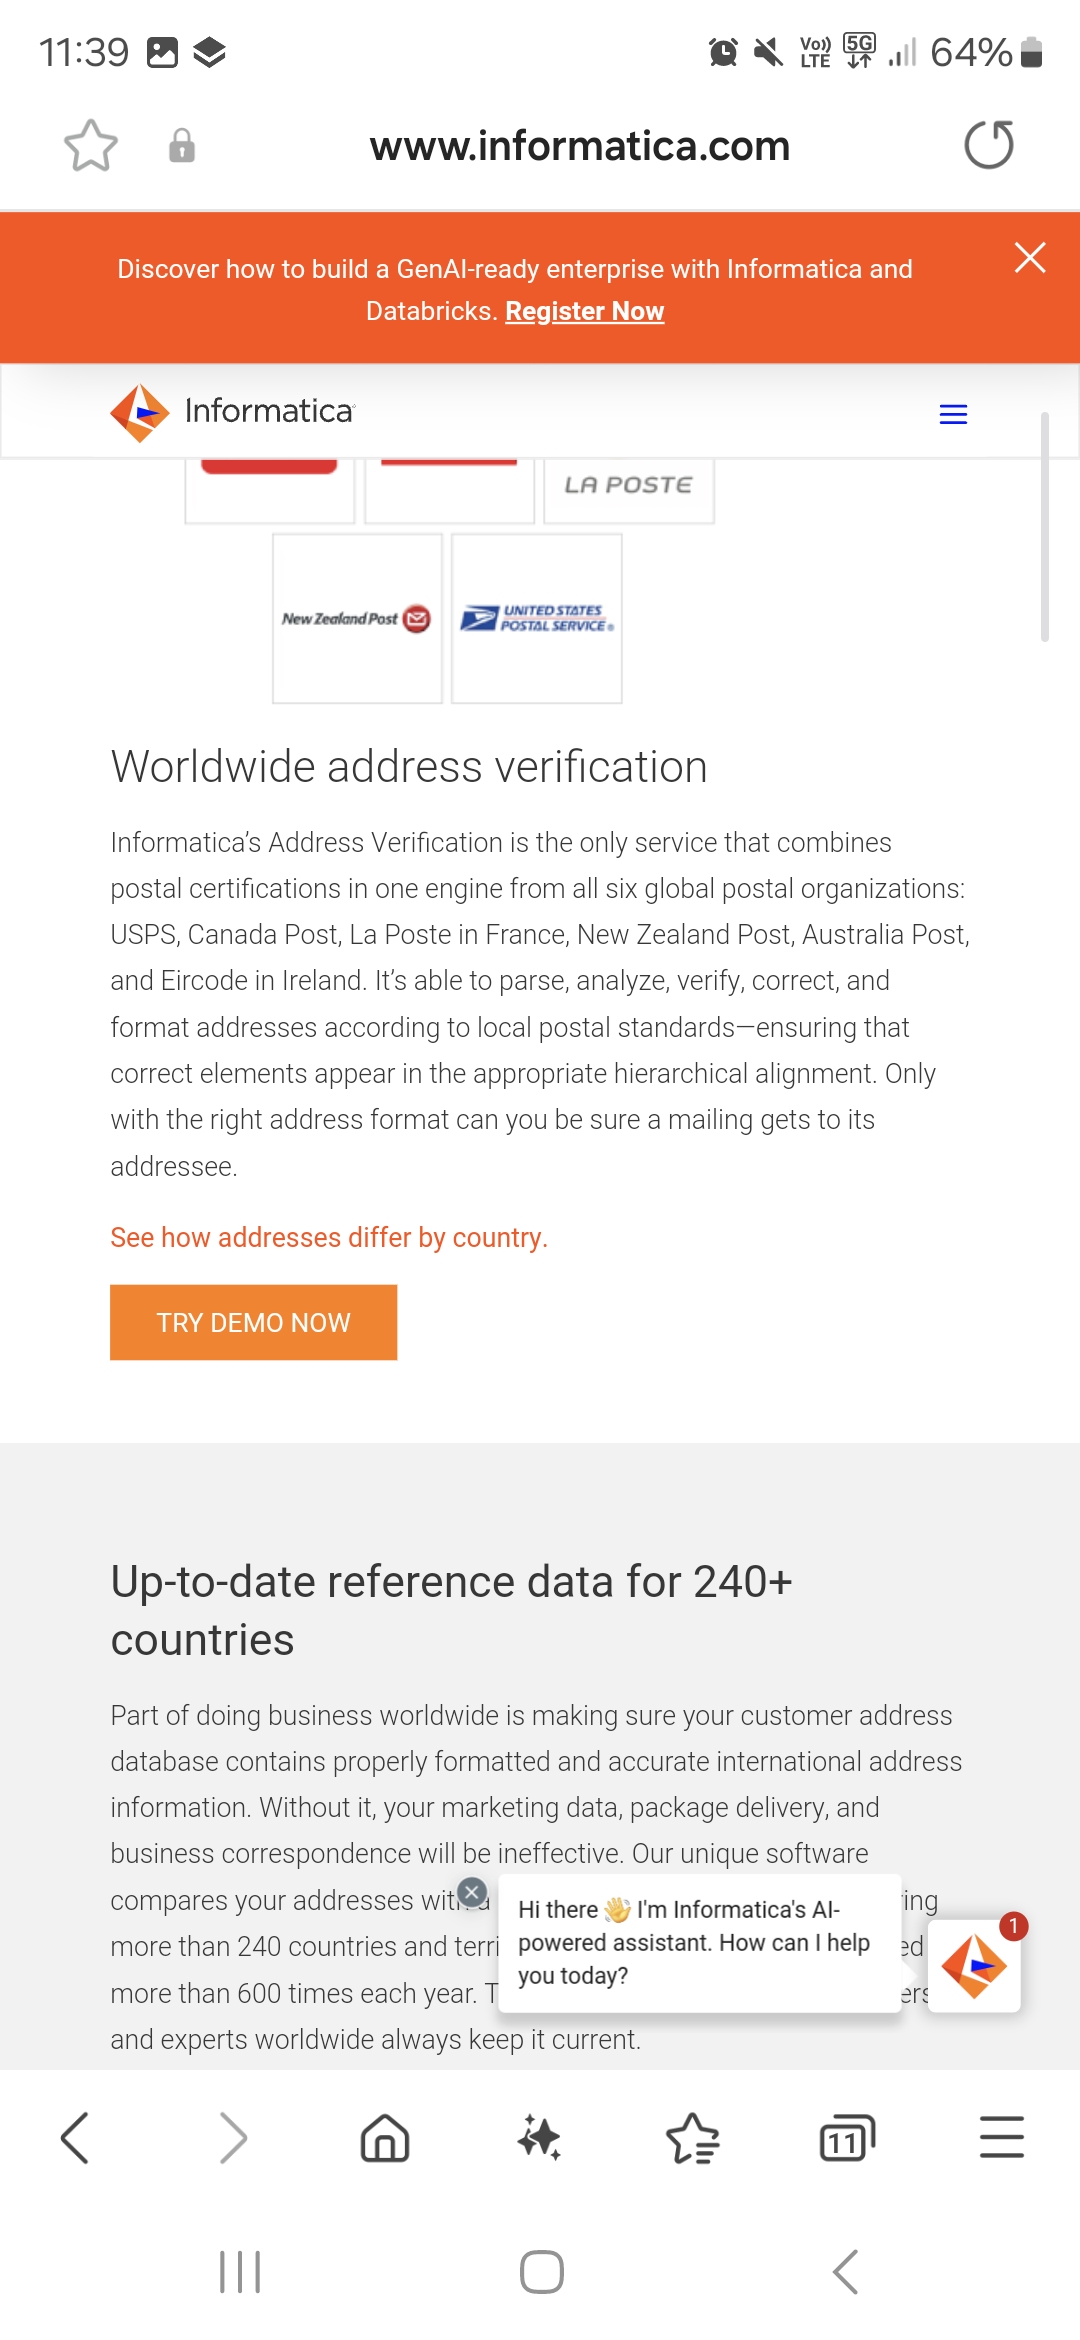Tap the Android recent apps button
Screen dimensions: 1080x2340
point(240,2272)
